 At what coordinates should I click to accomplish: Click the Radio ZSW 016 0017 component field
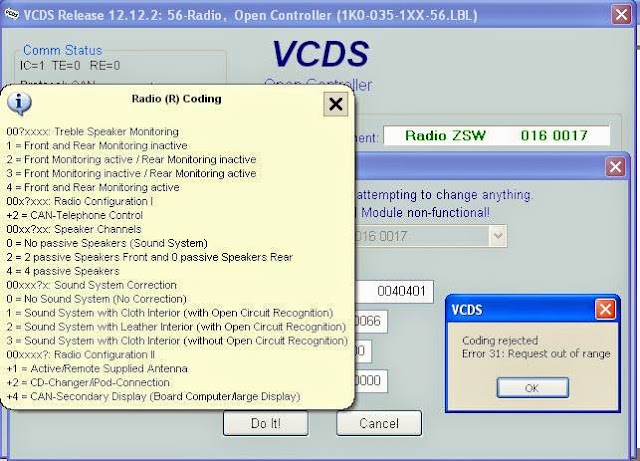point(497,136)
